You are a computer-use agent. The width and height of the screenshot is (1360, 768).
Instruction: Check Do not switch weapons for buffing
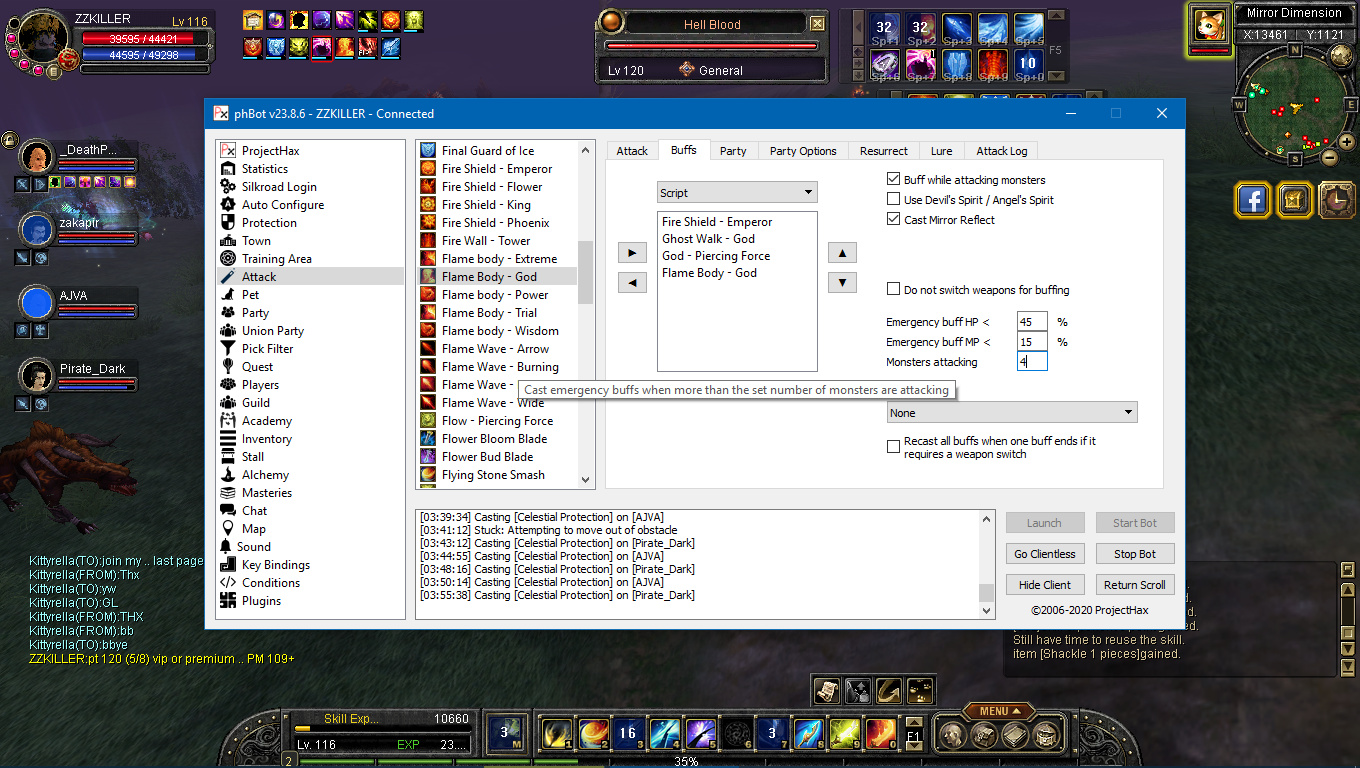click(894, 290)
